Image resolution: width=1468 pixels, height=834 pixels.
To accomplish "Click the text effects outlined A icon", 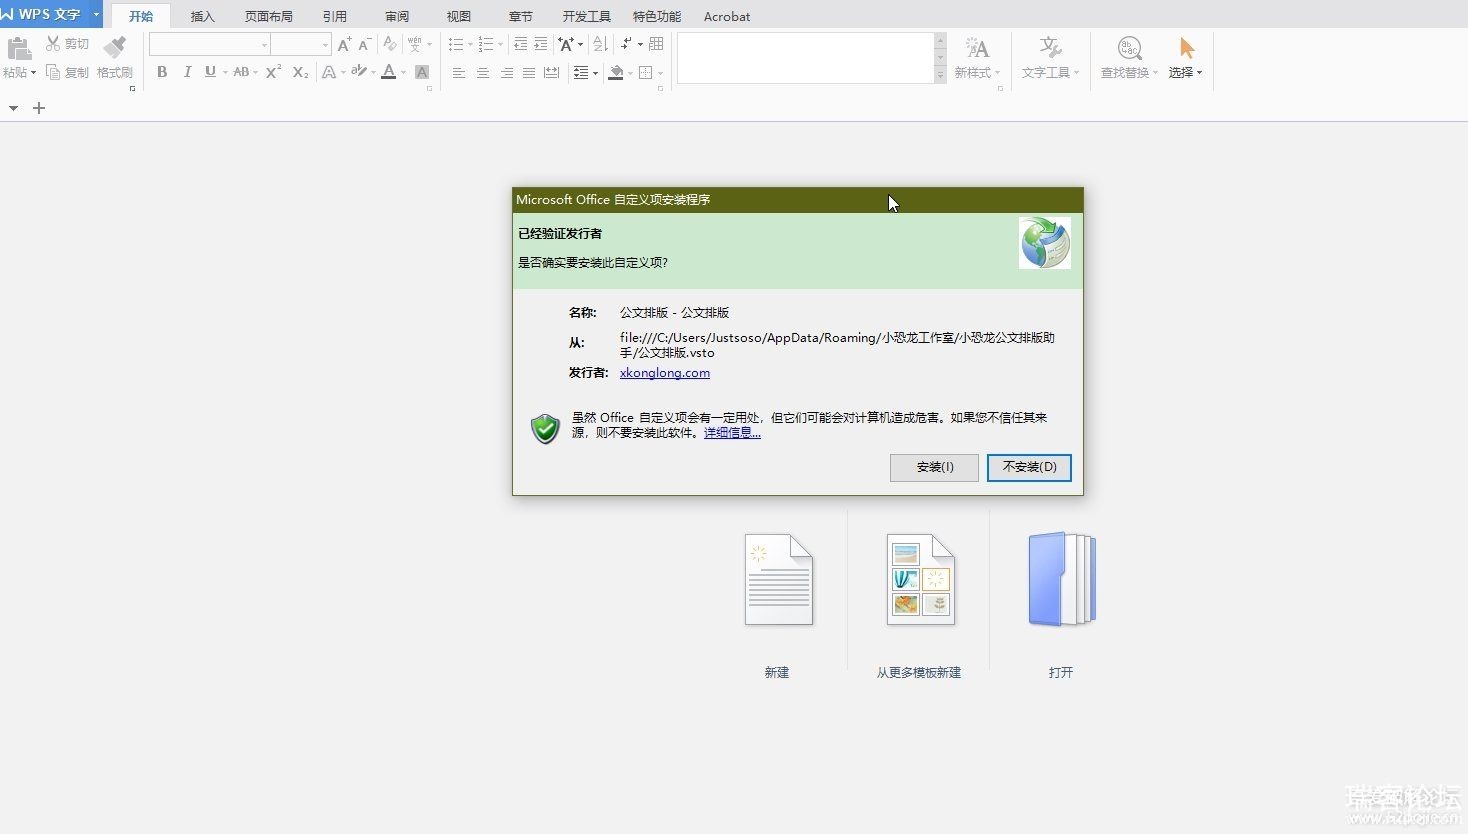I will click(x=329, y=72).
